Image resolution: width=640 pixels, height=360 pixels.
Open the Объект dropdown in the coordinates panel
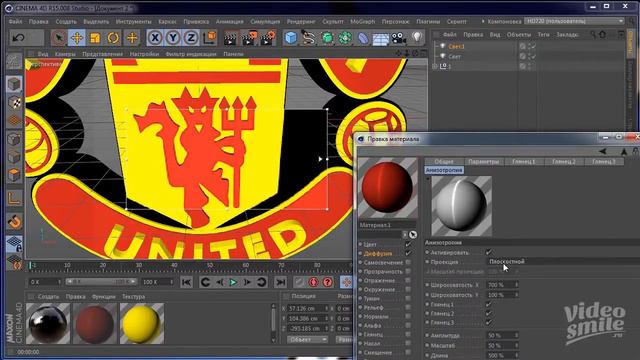pyautogui.click(x=307, y=339)
